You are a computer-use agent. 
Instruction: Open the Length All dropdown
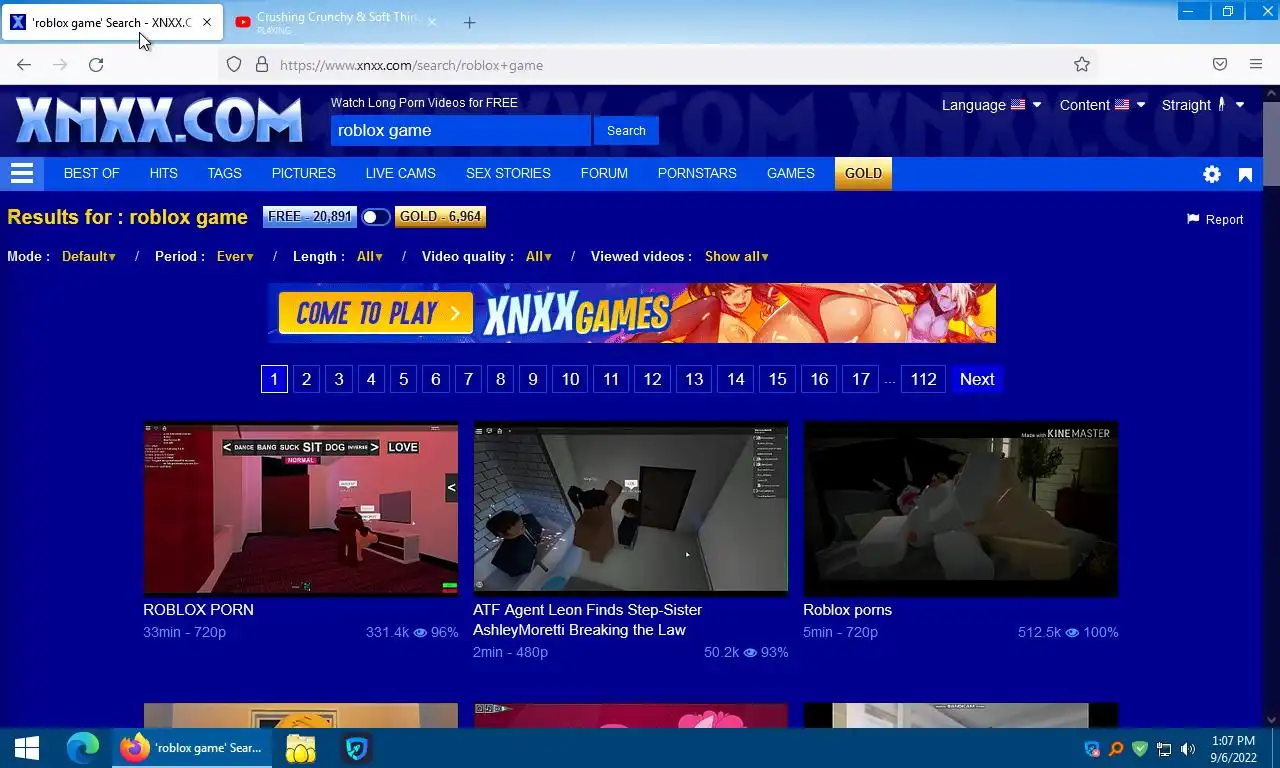pos(369,256)
